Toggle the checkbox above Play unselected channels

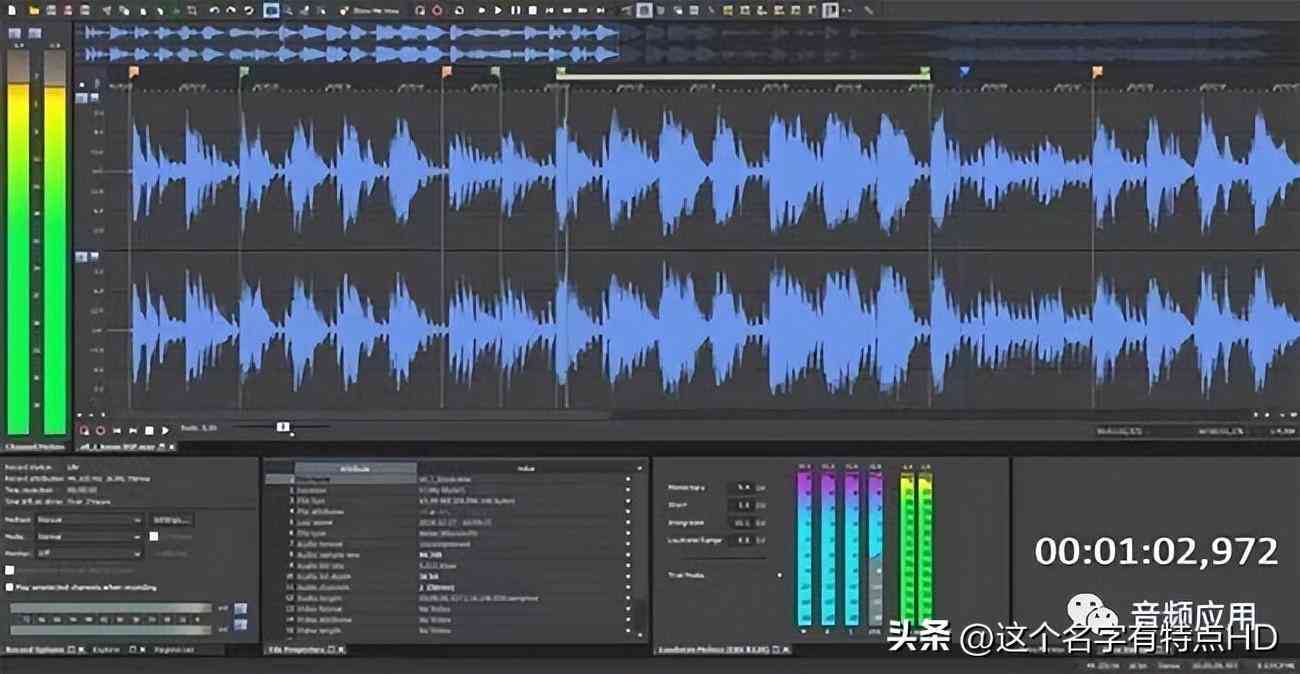(x=10, y=570)
